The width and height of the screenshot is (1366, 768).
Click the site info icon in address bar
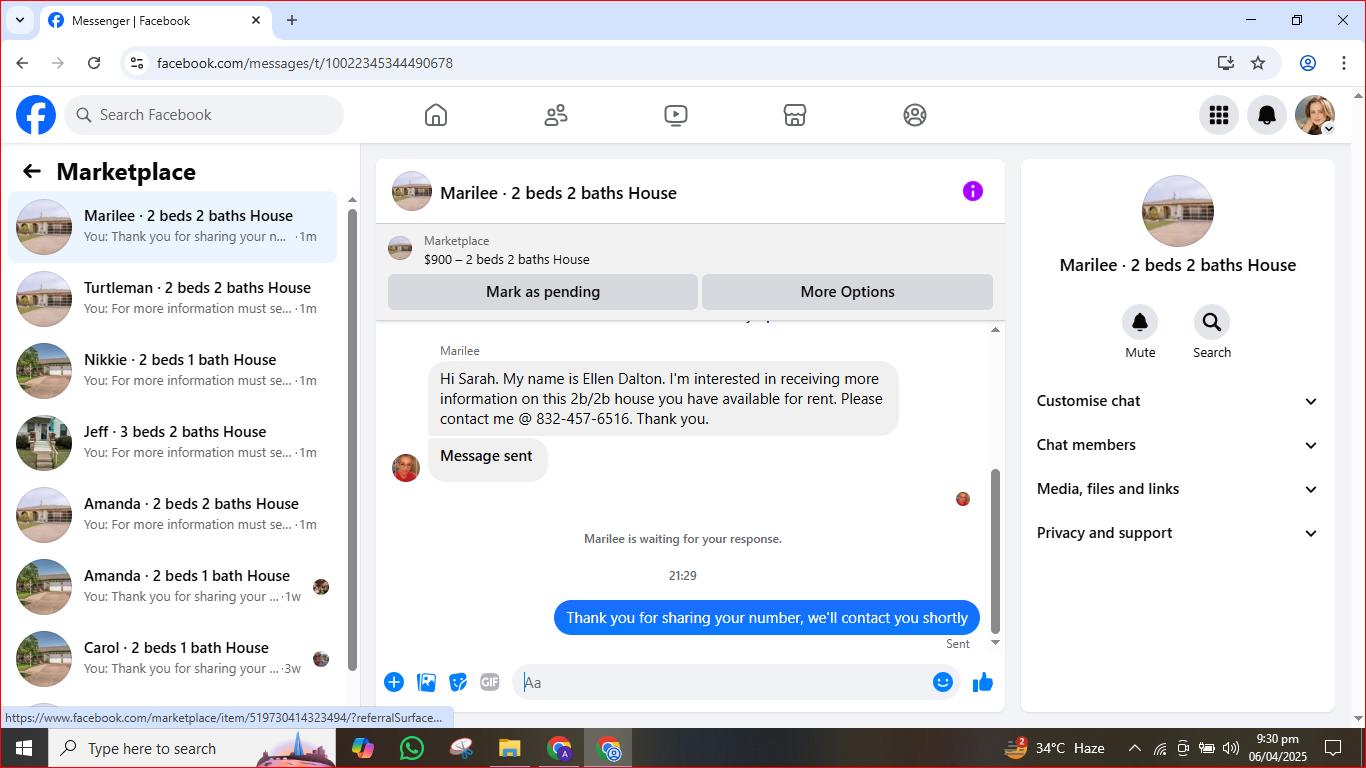click(138, 63)
